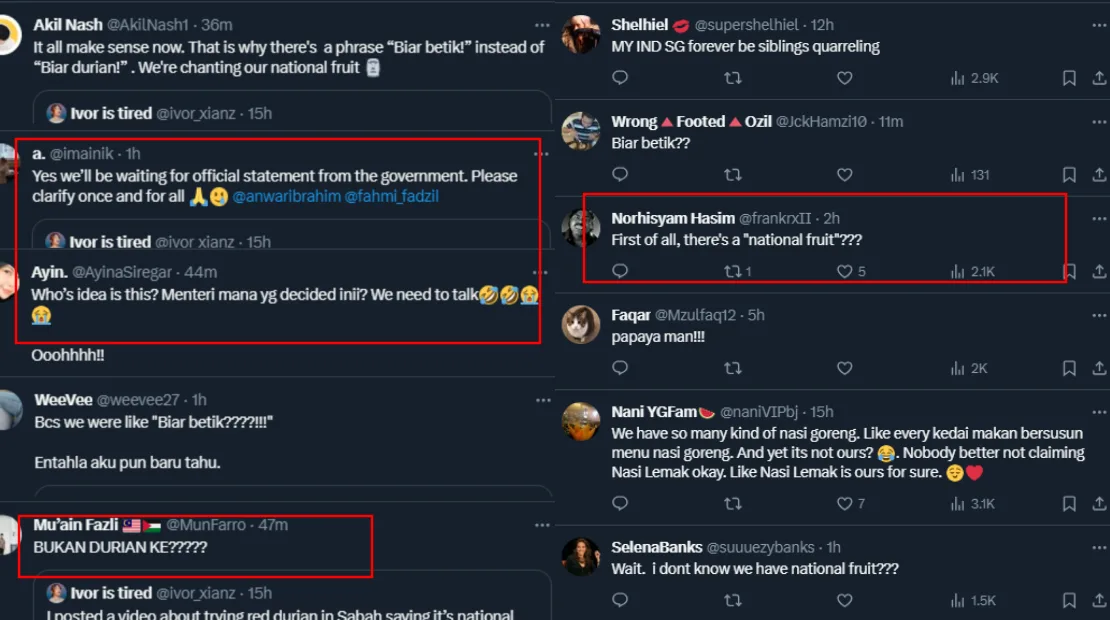Open more options on Mu'ain Fazli's tweet

542,524
